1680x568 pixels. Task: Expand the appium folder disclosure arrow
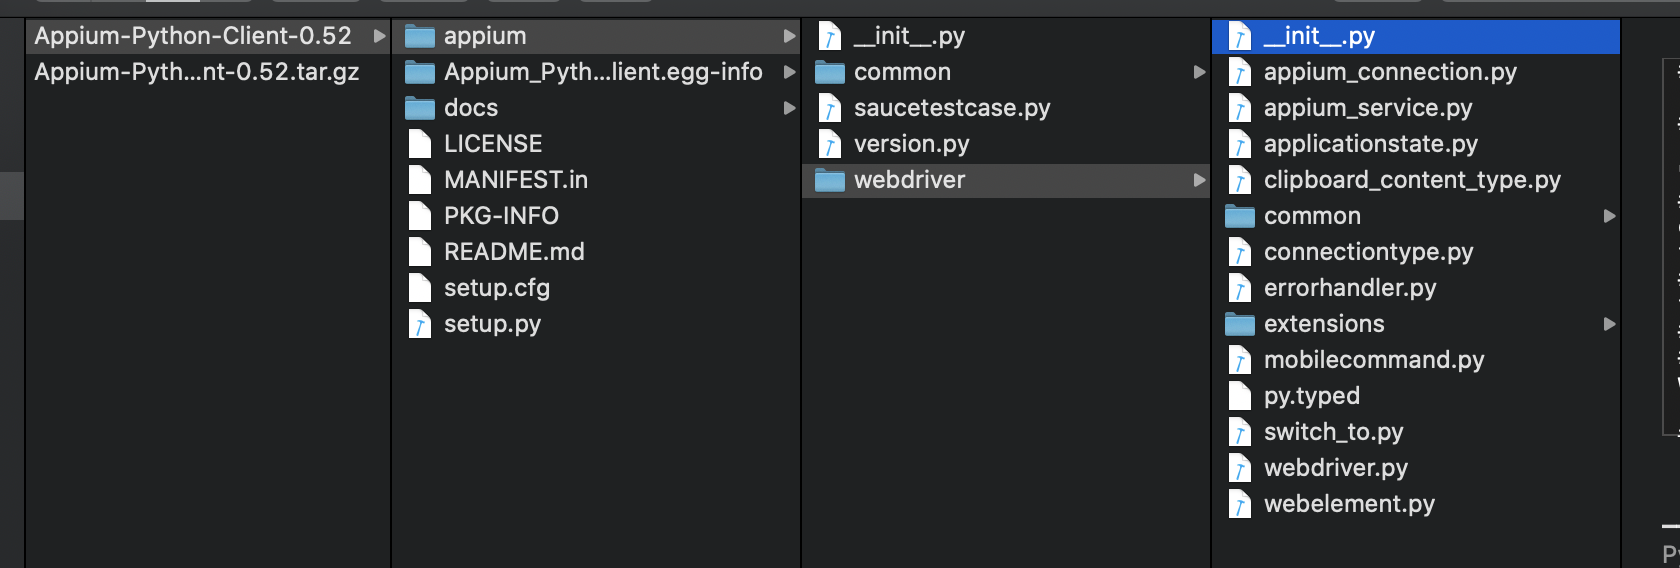tap(789, 36)
